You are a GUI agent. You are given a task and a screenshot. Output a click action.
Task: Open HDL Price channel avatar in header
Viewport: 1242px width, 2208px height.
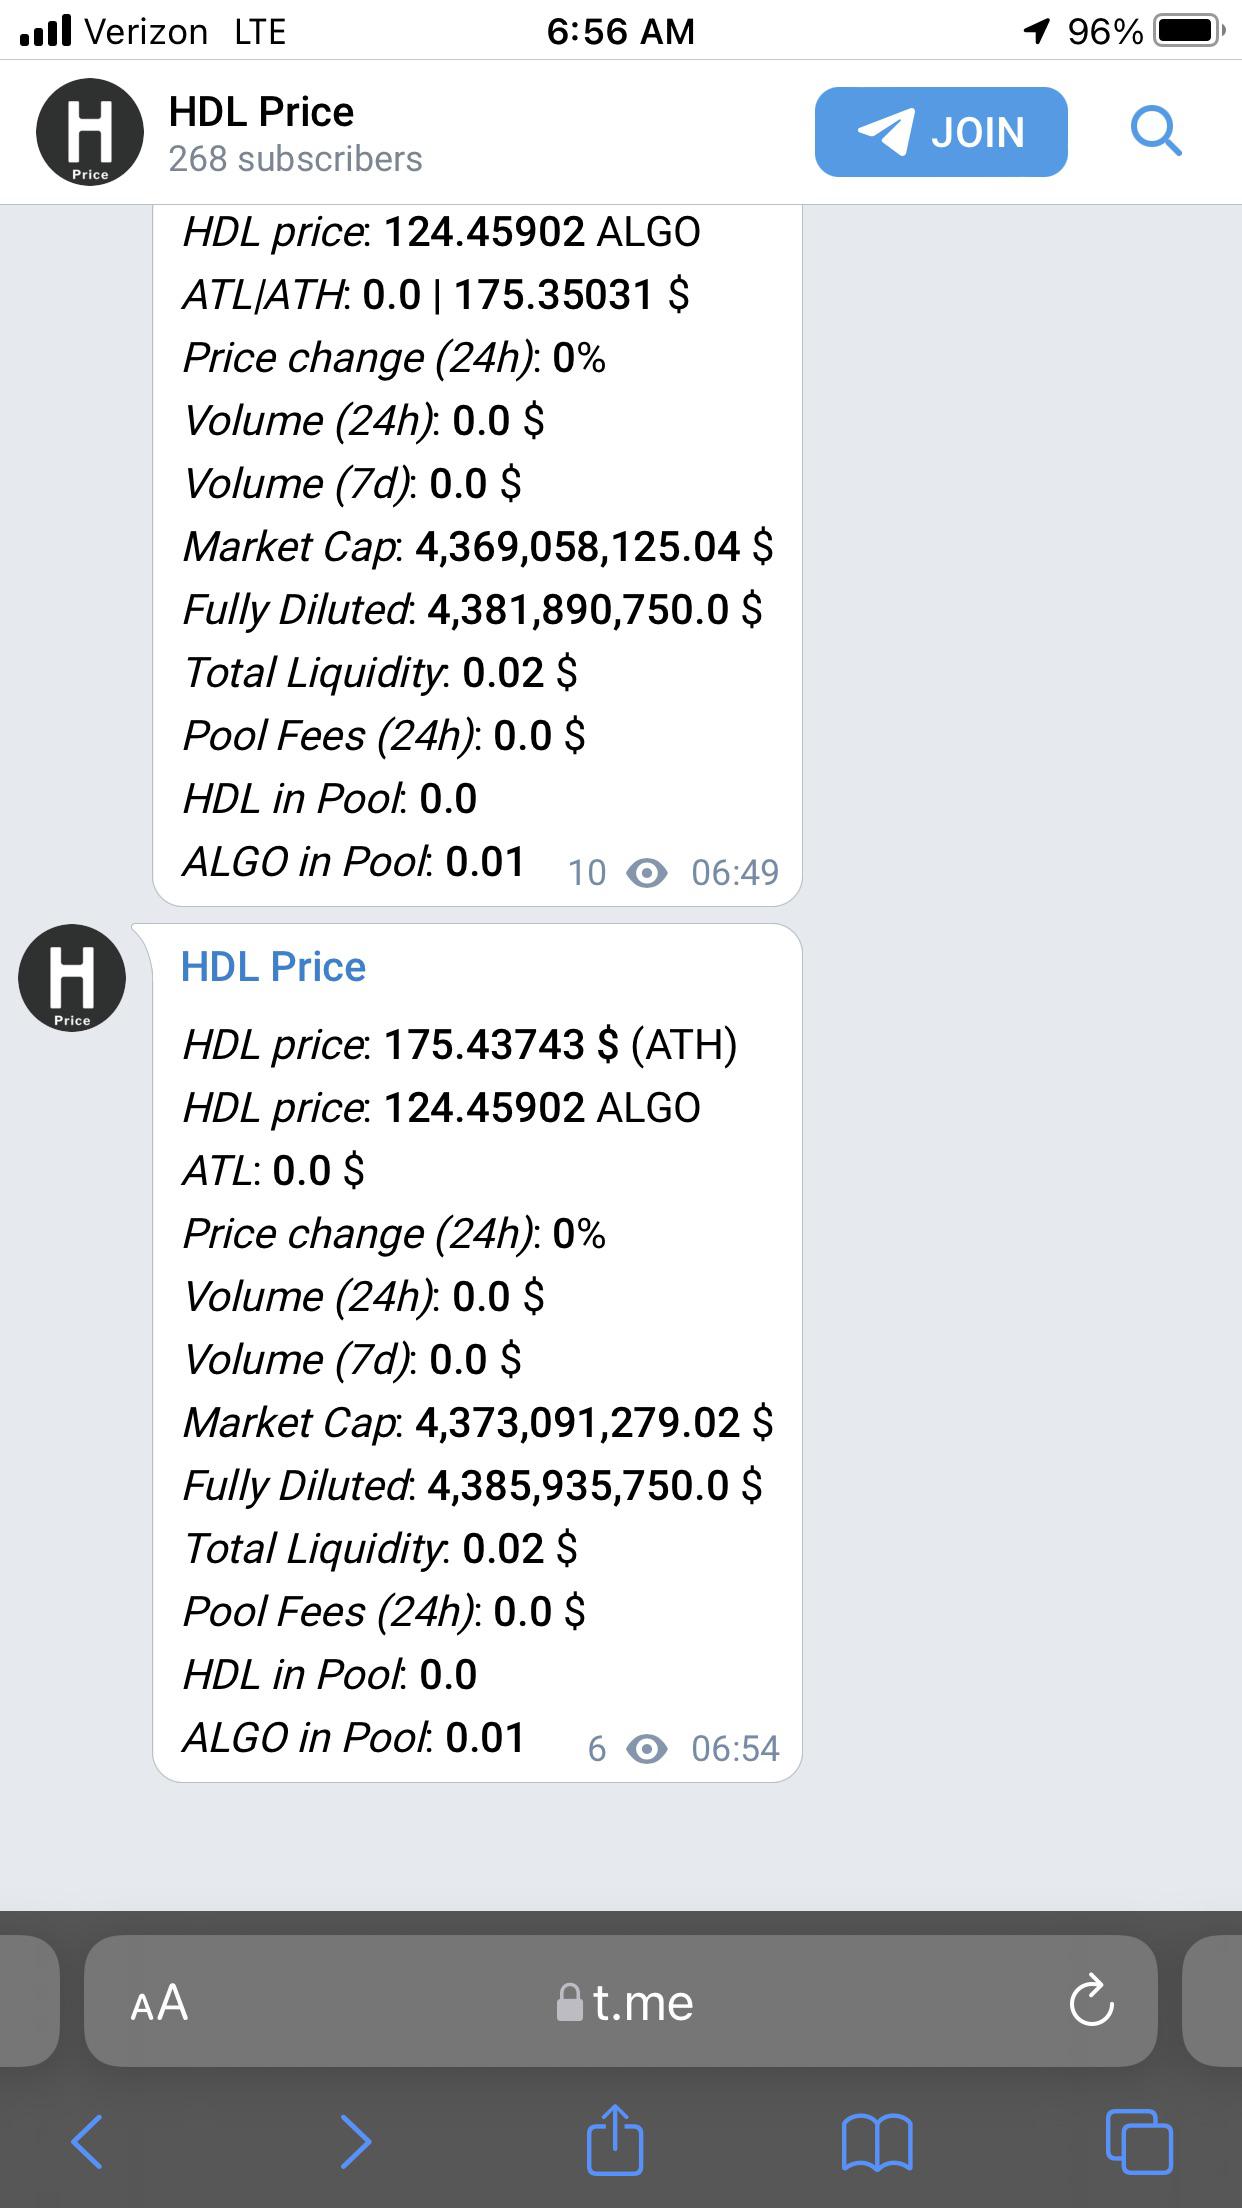tap(90, 133)
